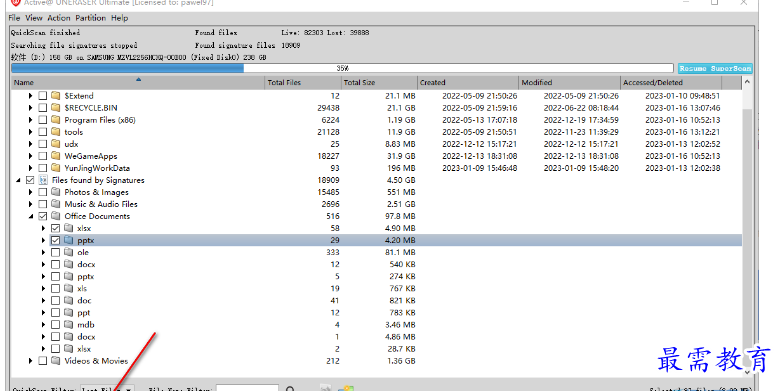Click the docx folder icon with 12 files

click(x=69, y=264)
